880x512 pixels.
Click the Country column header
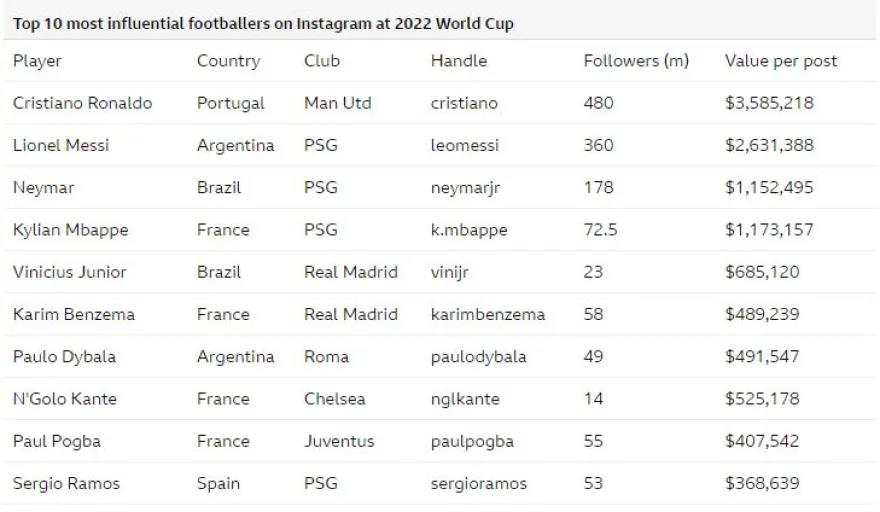(x=228, y=61)
